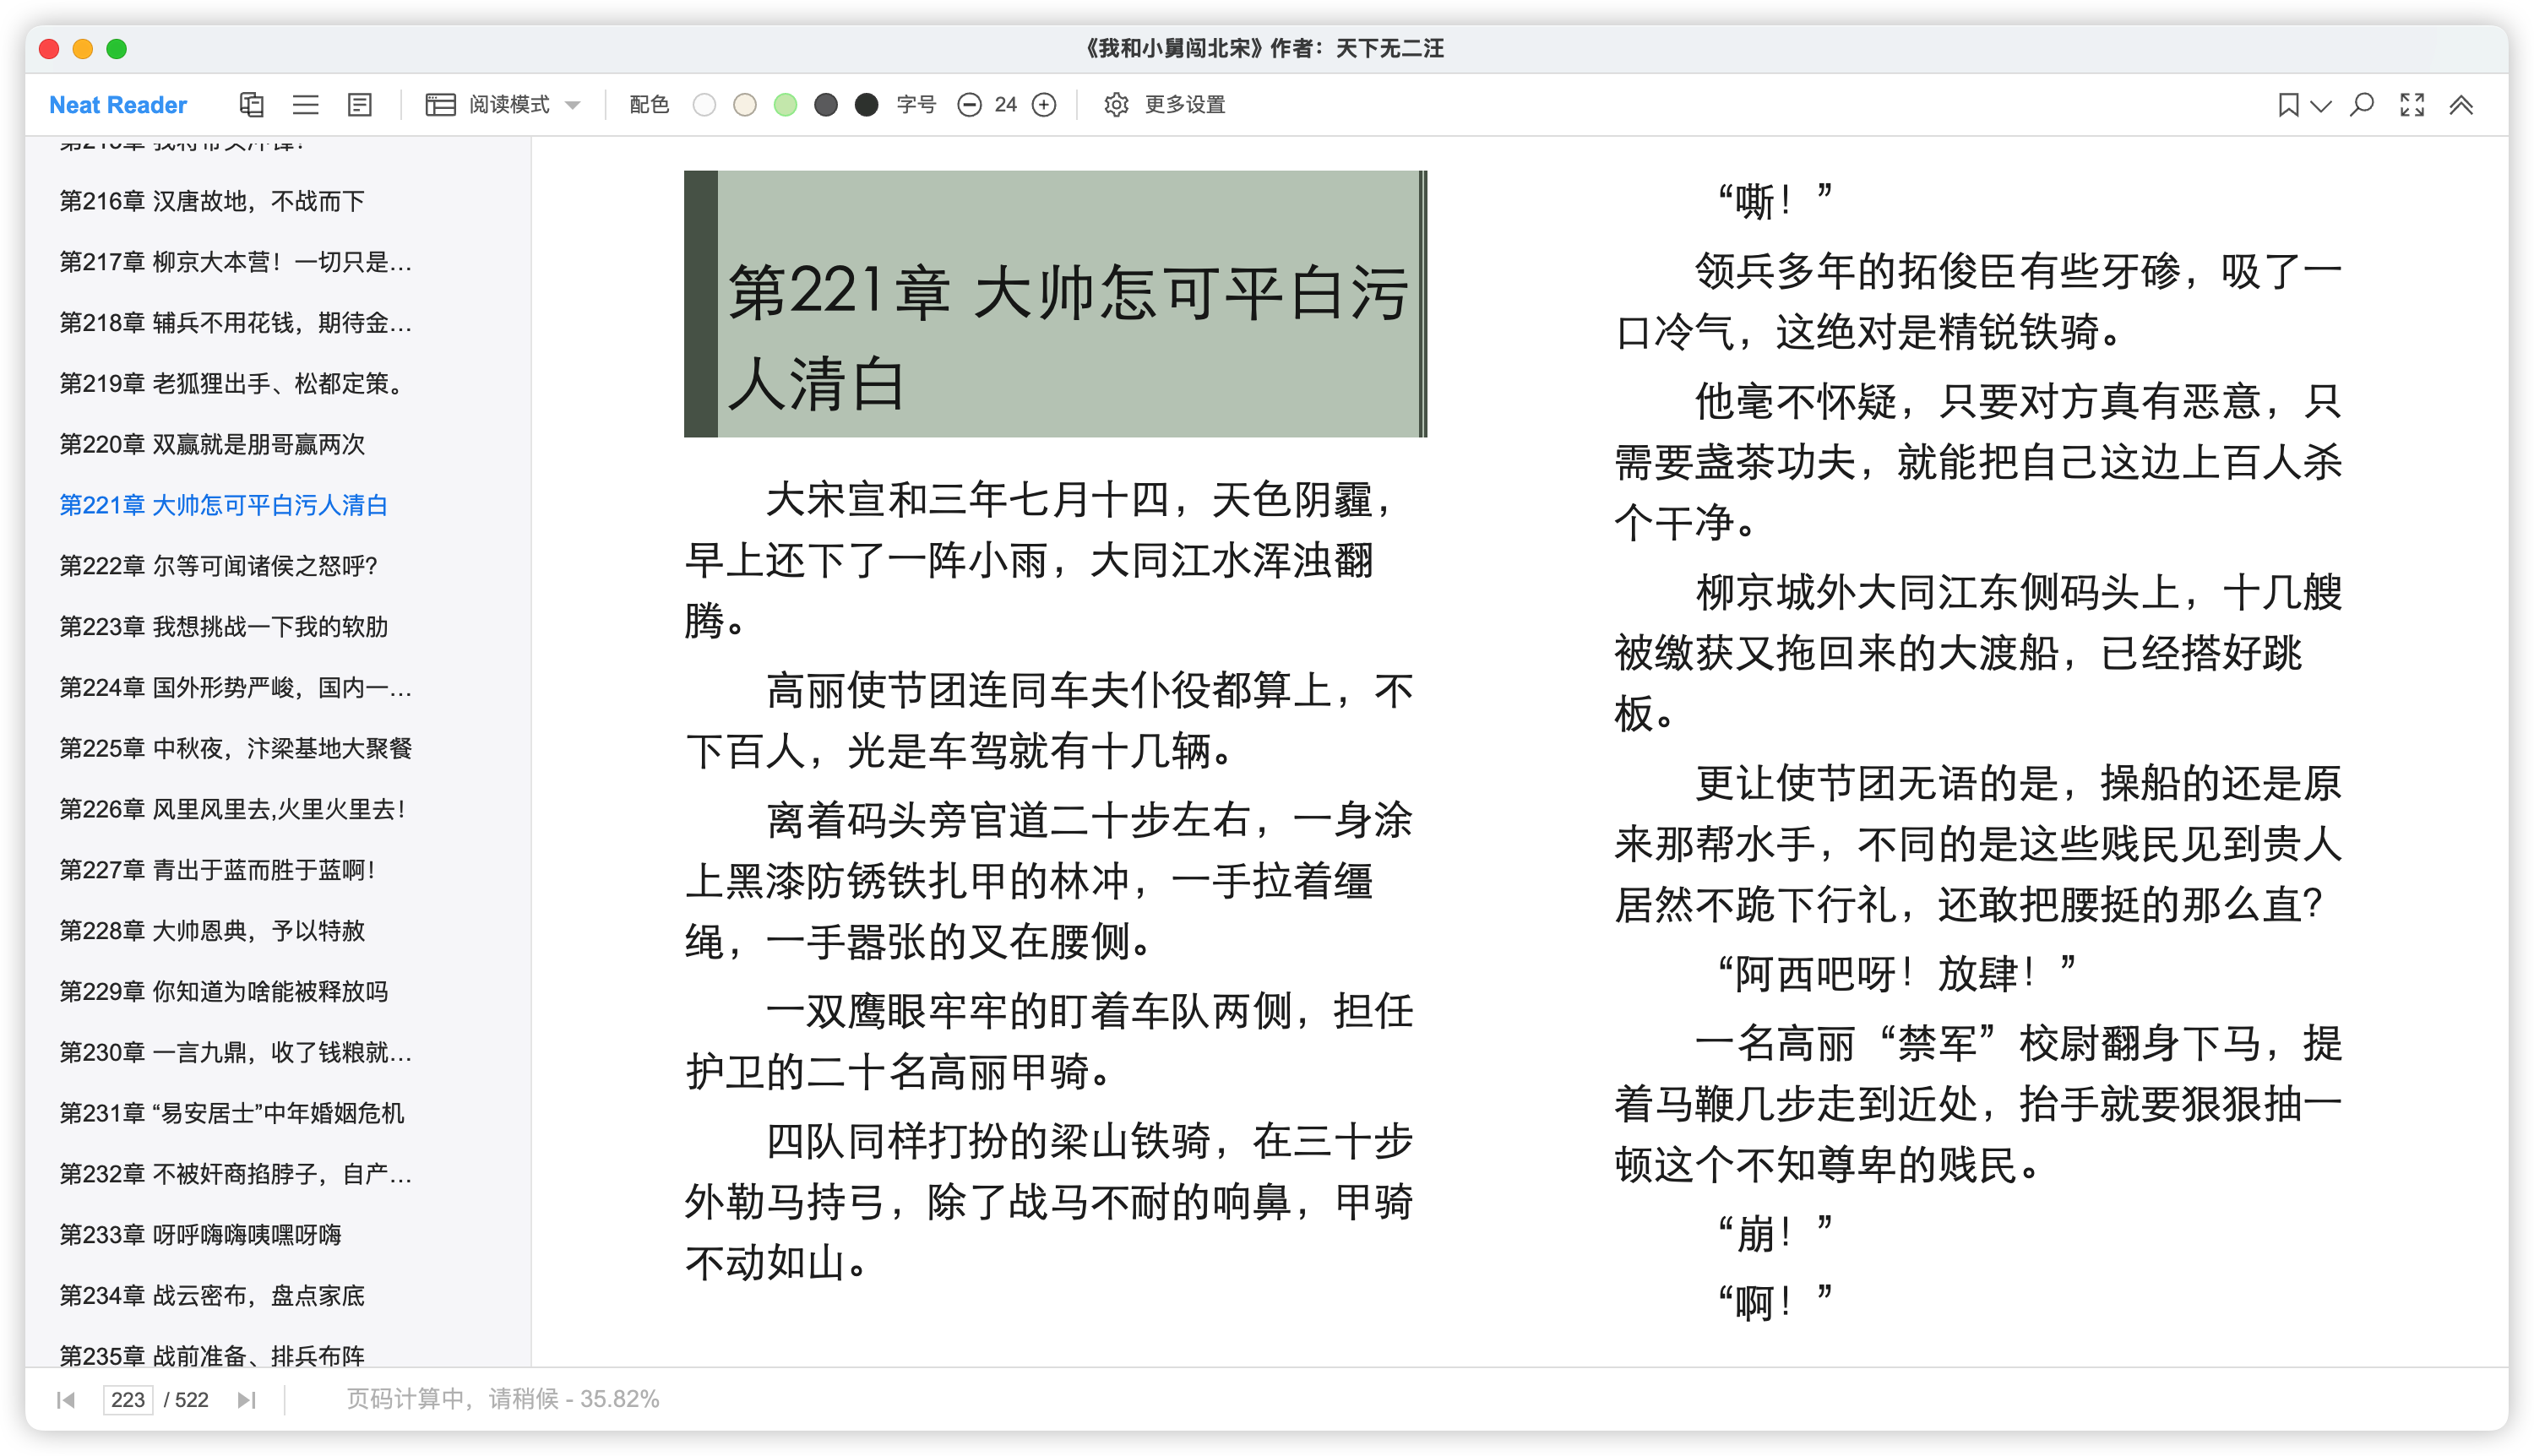Expand bookmark list dropdown arrow
2534x1456 pixels.
[x=2321, y=106]
